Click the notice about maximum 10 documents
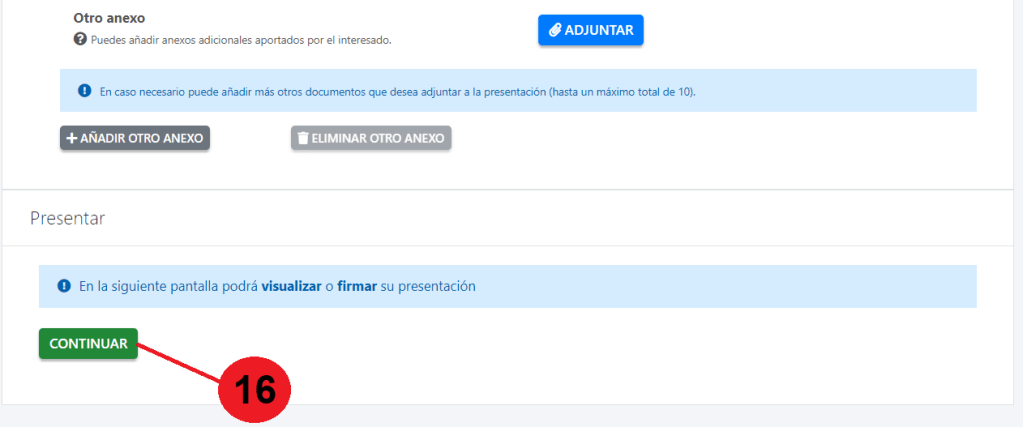The width and height of the screenshot is (1023, 427). pyautogui.click(x=397, y=91)
